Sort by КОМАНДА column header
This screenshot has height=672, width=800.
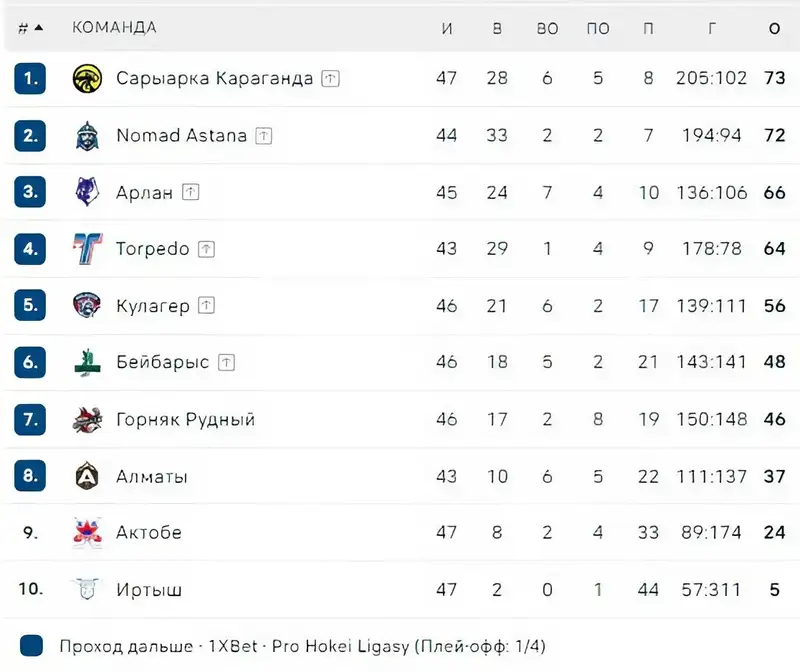click(x=114, y=28)
